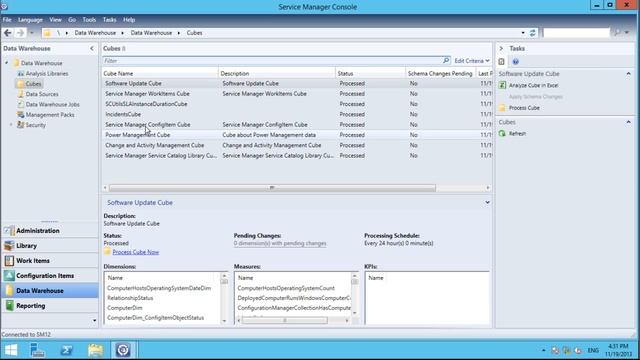Click the Windows Start button
The image size is (640, 360).
[11, 350]
